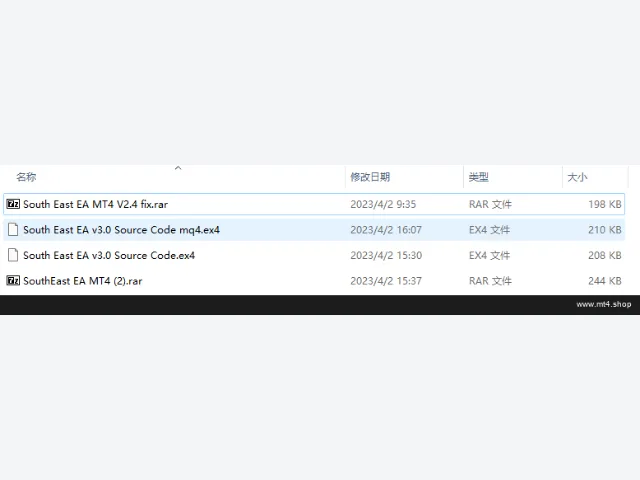Click the 198 KB size value

[605, 204]
